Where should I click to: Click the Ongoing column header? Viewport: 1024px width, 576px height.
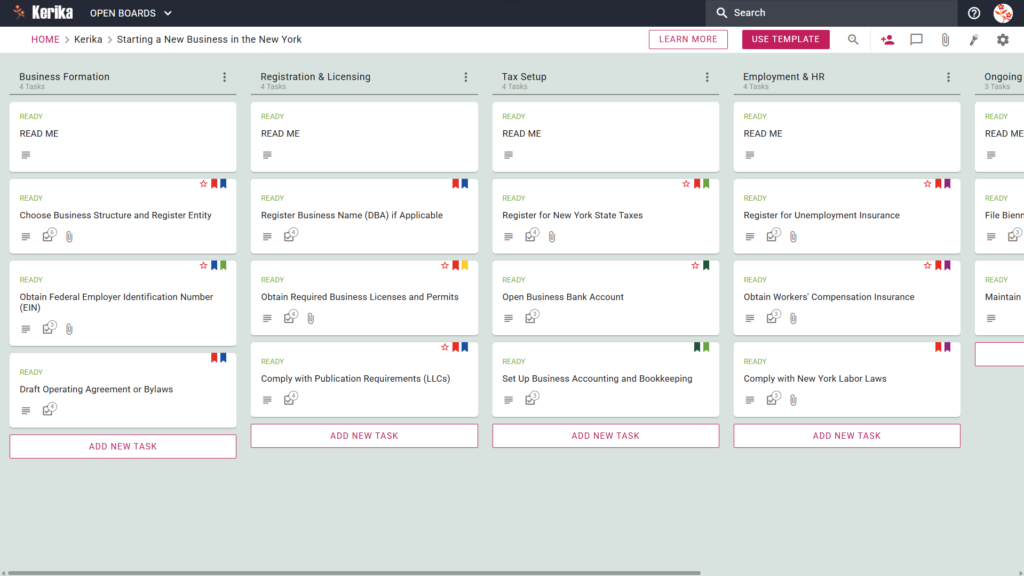1002,76
